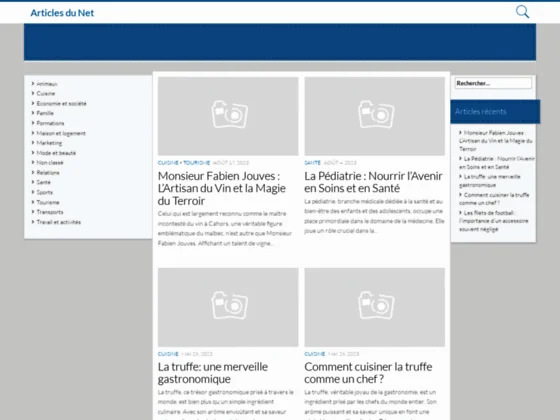The width and height of the screenshot is (560, 420).
Task: Open Monsieur Fabien Jouves article title
Action: [222, 188]
